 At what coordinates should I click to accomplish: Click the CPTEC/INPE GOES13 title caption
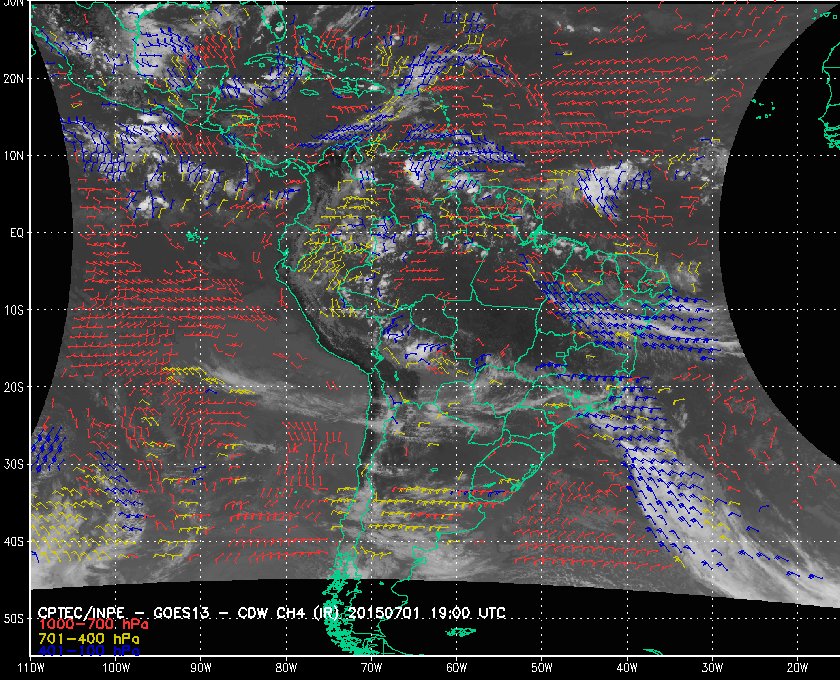click(x=272, y=613)
